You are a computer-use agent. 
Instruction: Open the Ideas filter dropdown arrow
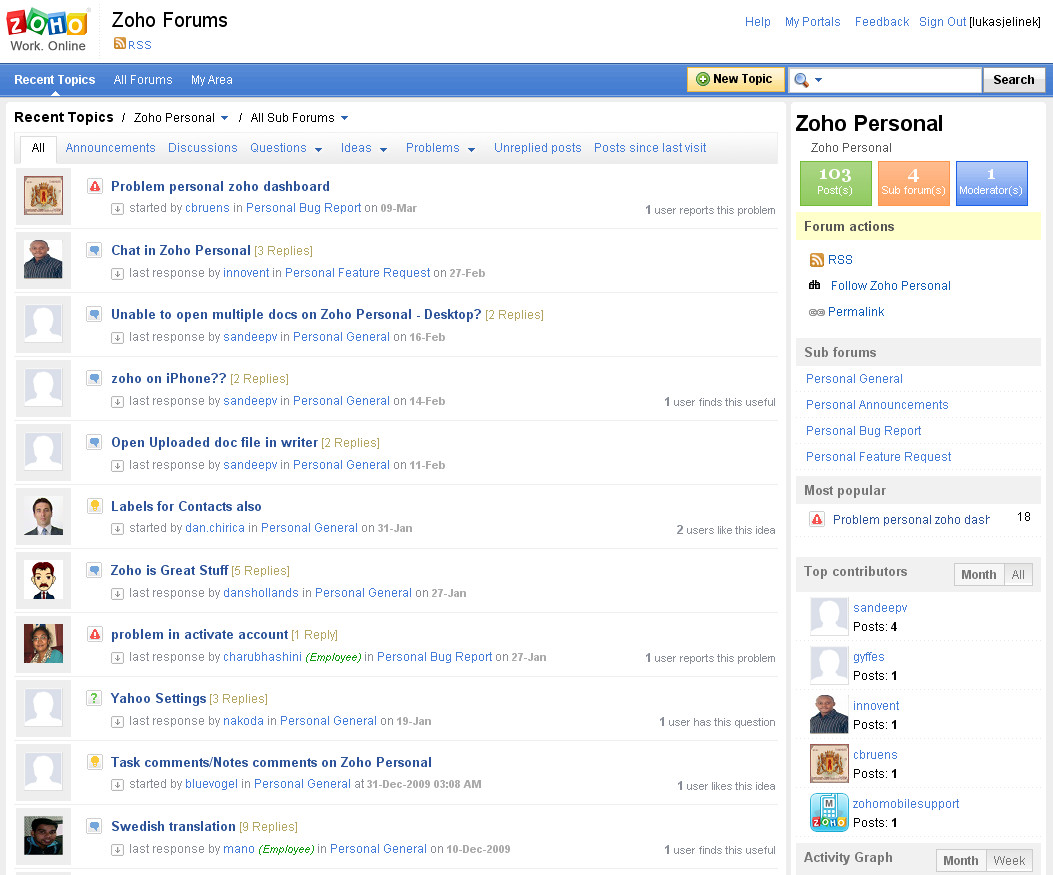[383, 149]
